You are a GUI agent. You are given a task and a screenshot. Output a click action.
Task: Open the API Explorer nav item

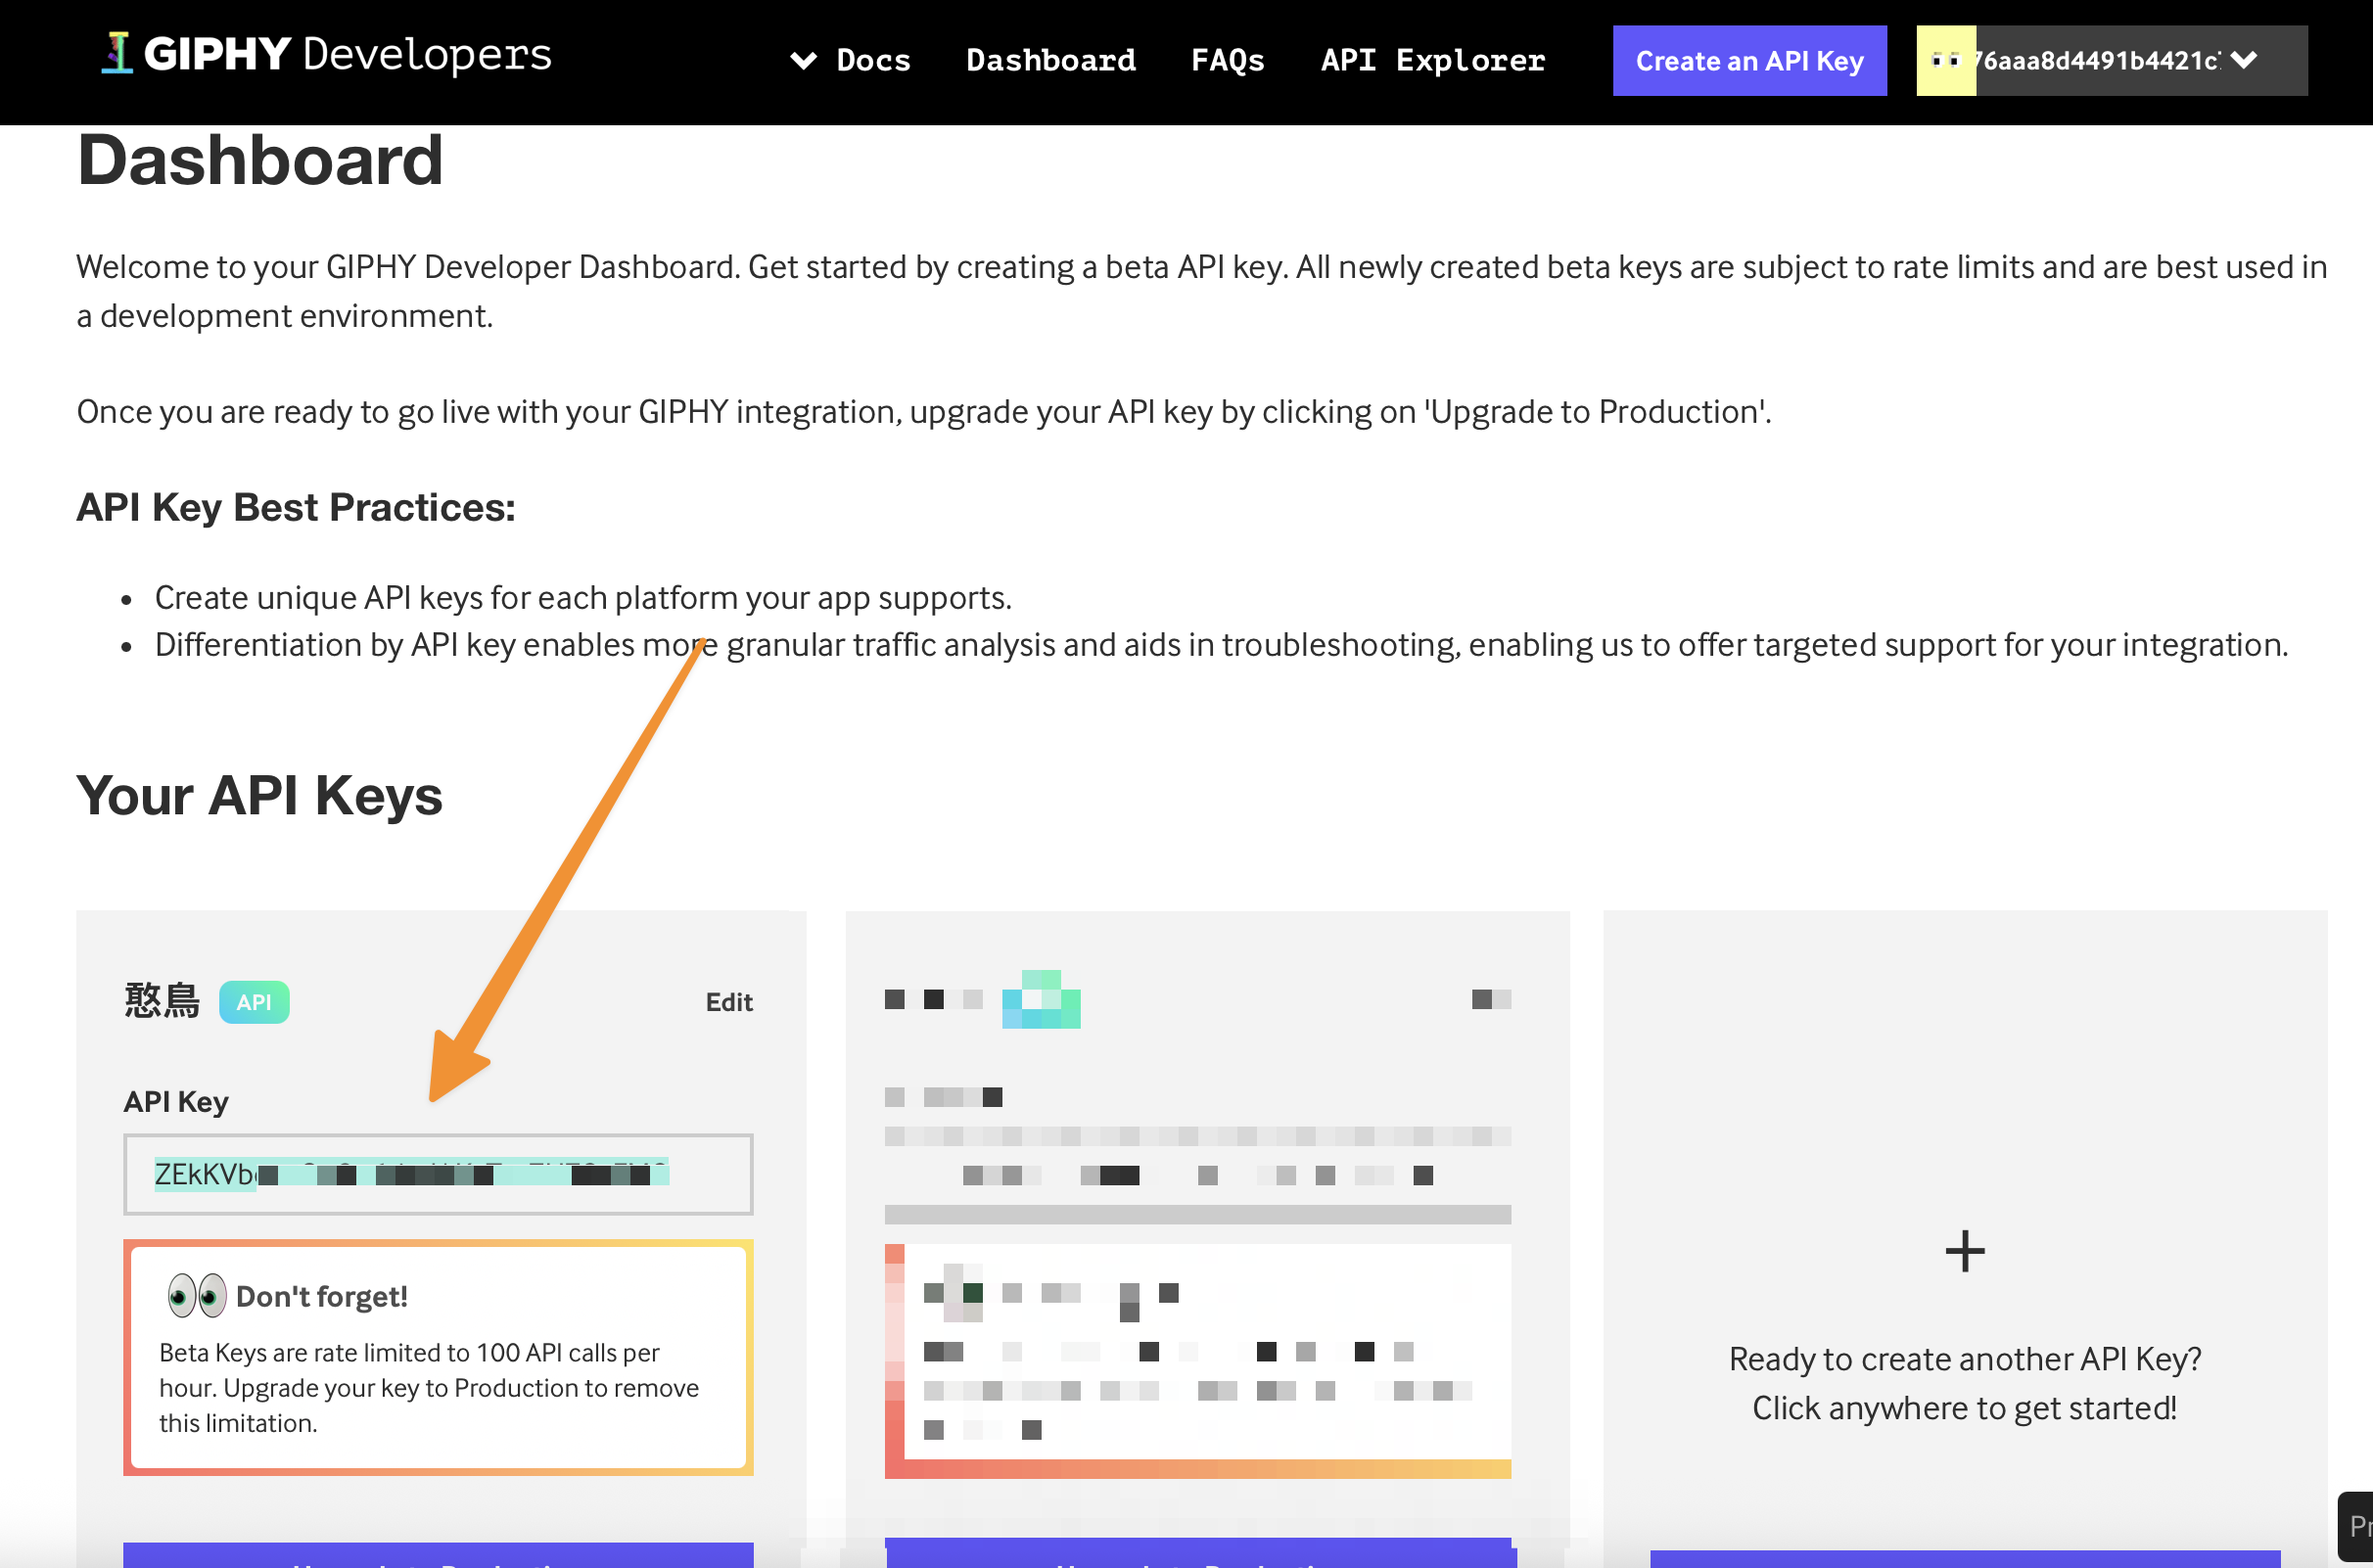[x=1432, y=60]
